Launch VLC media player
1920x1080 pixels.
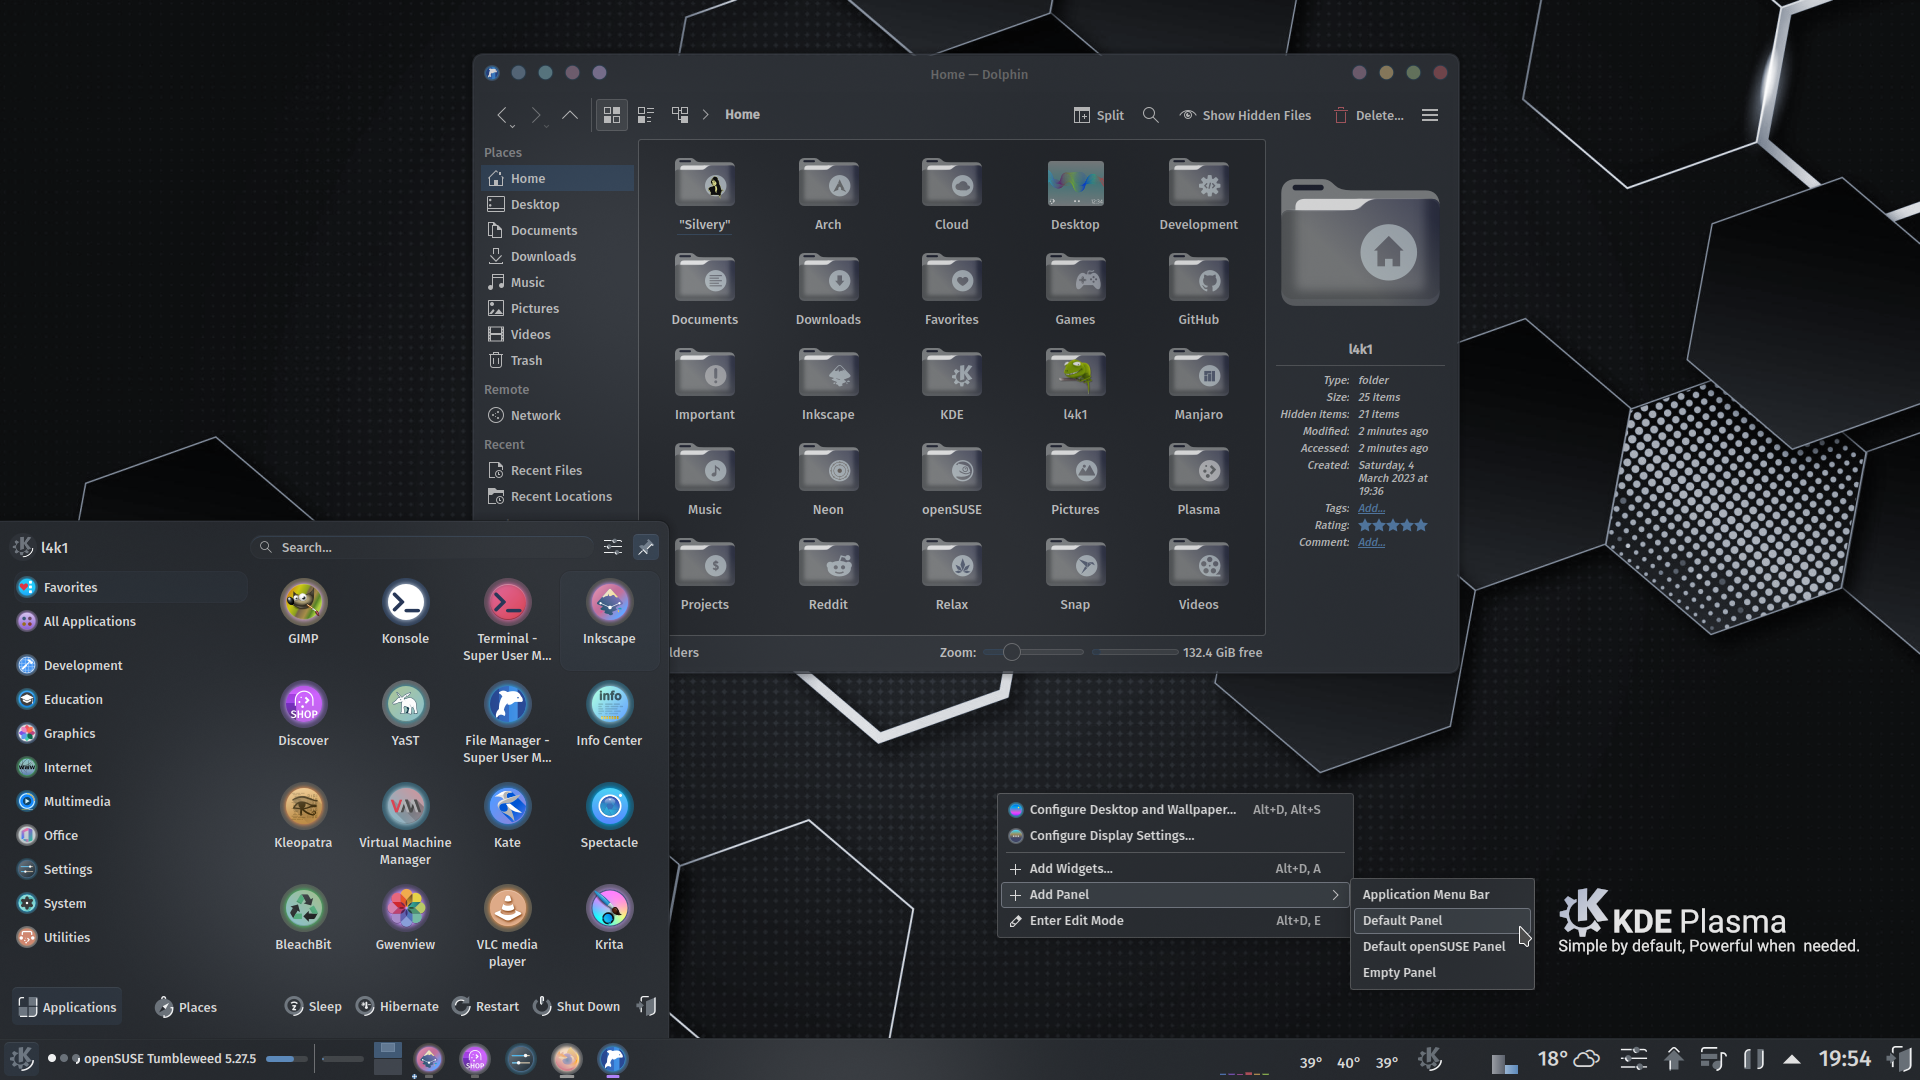pyautogui.click(x=507, y=909)
